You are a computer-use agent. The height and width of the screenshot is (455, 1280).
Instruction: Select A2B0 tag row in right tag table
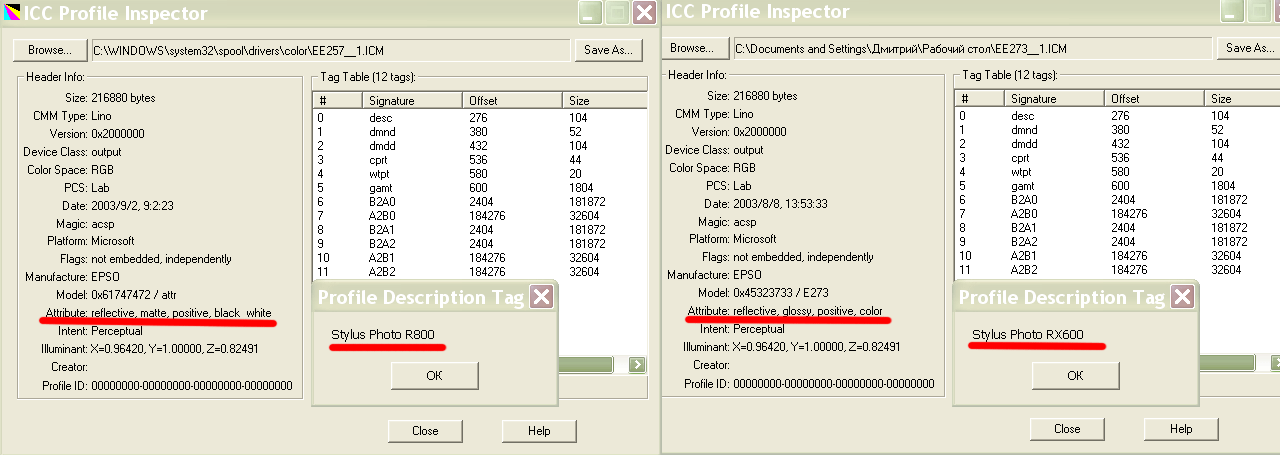click(x=1118, y=213)
